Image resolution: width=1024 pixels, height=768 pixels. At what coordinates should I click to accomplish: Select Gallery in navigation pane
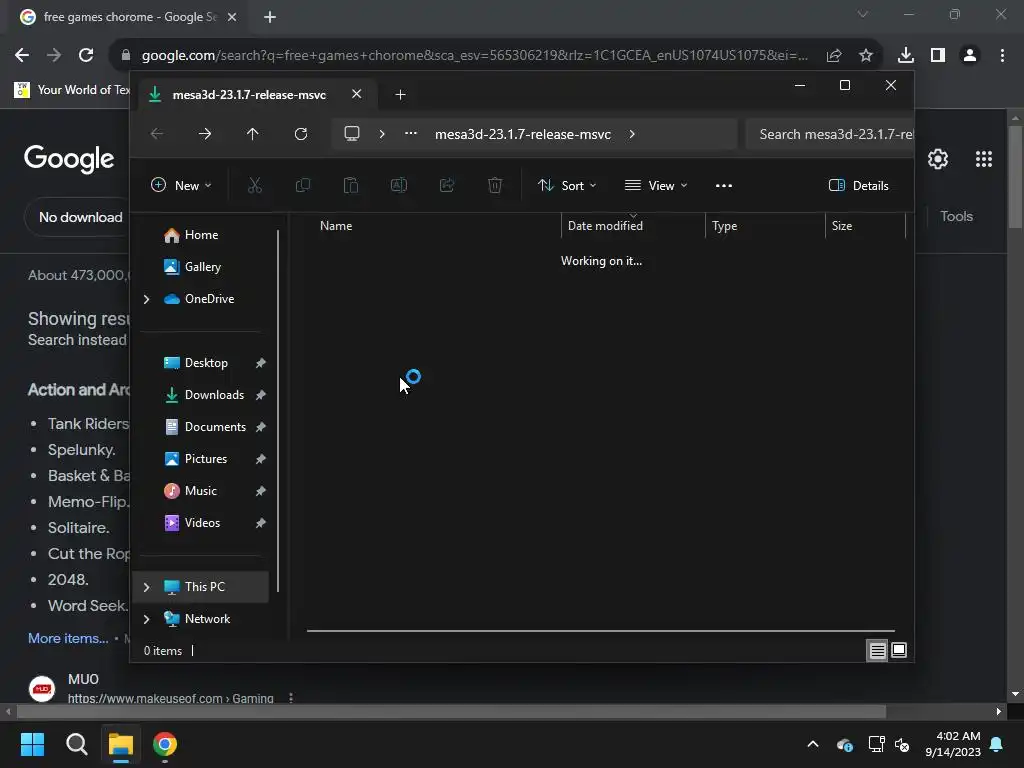pos(201,267)
